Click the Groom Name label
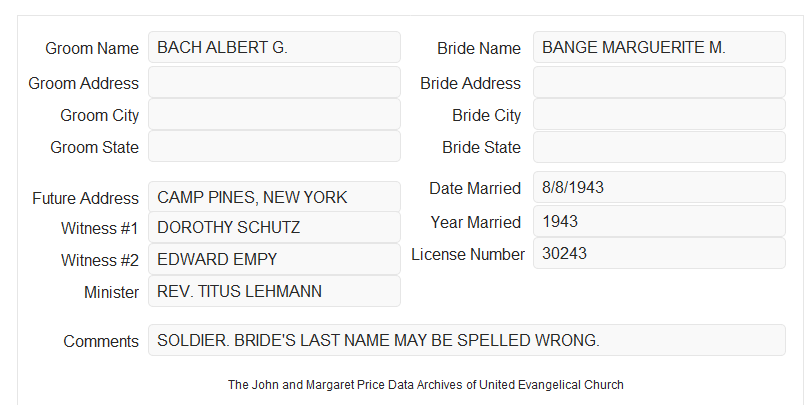This screenshot has width=805, height=405. point(92,48)
